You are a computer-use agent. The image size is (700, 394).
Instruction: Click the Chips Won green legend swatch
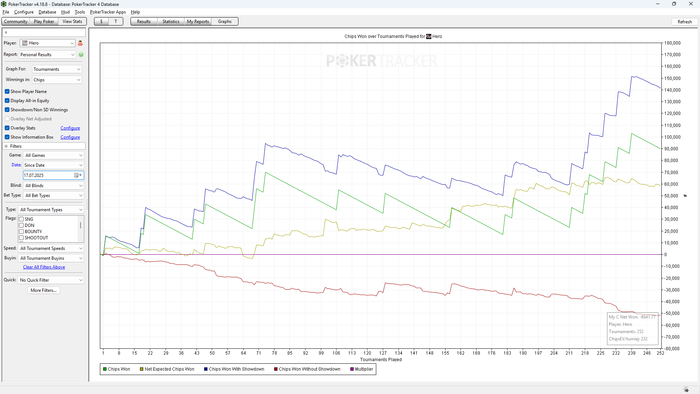(105, 369)
